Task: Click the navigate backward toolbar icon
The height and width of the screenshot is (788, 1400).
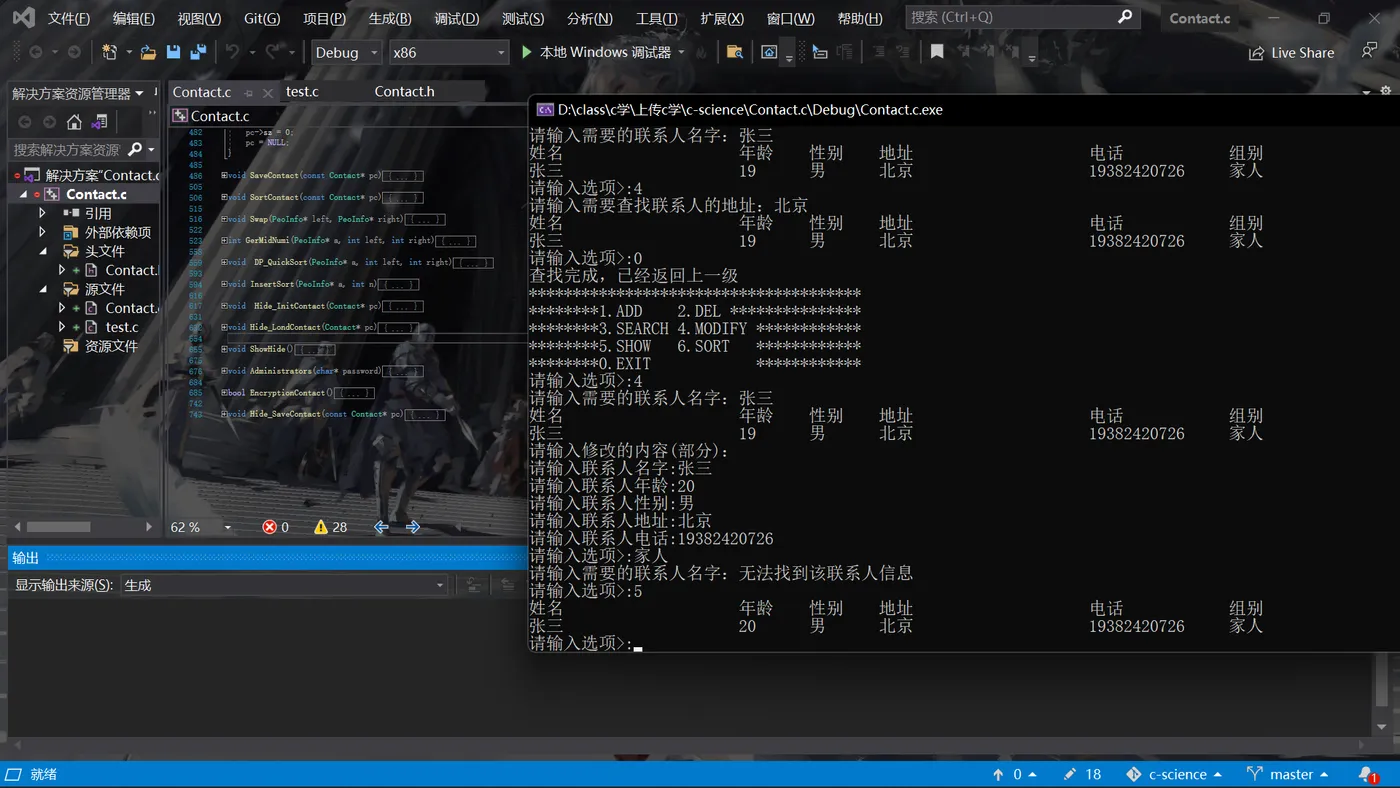Action: pos(36,52)
